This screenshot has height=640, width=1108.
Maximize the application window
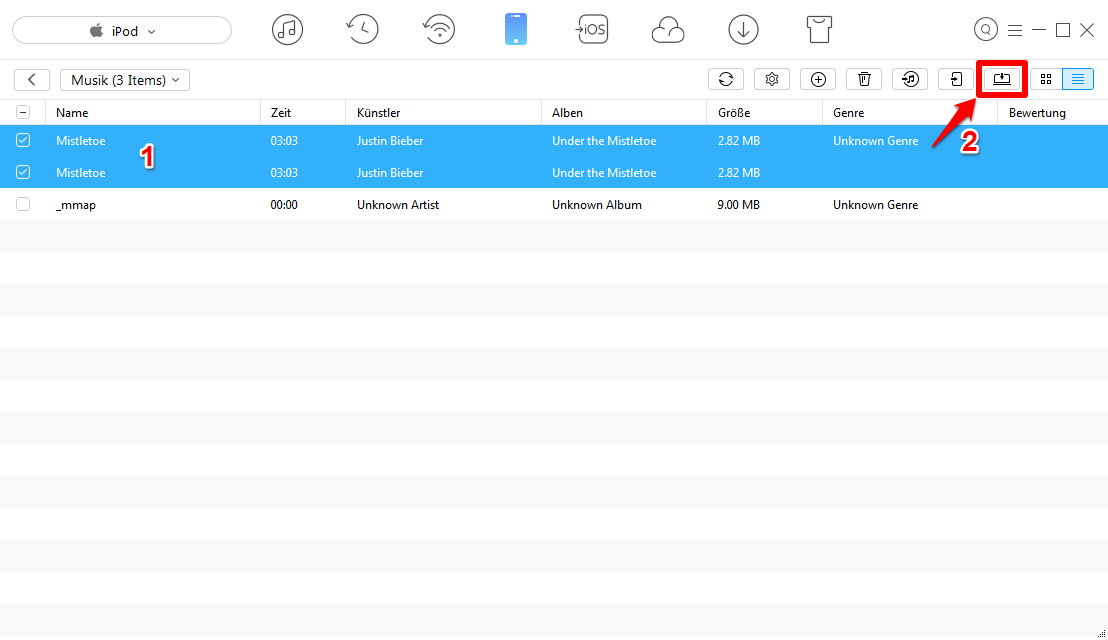1063,30
